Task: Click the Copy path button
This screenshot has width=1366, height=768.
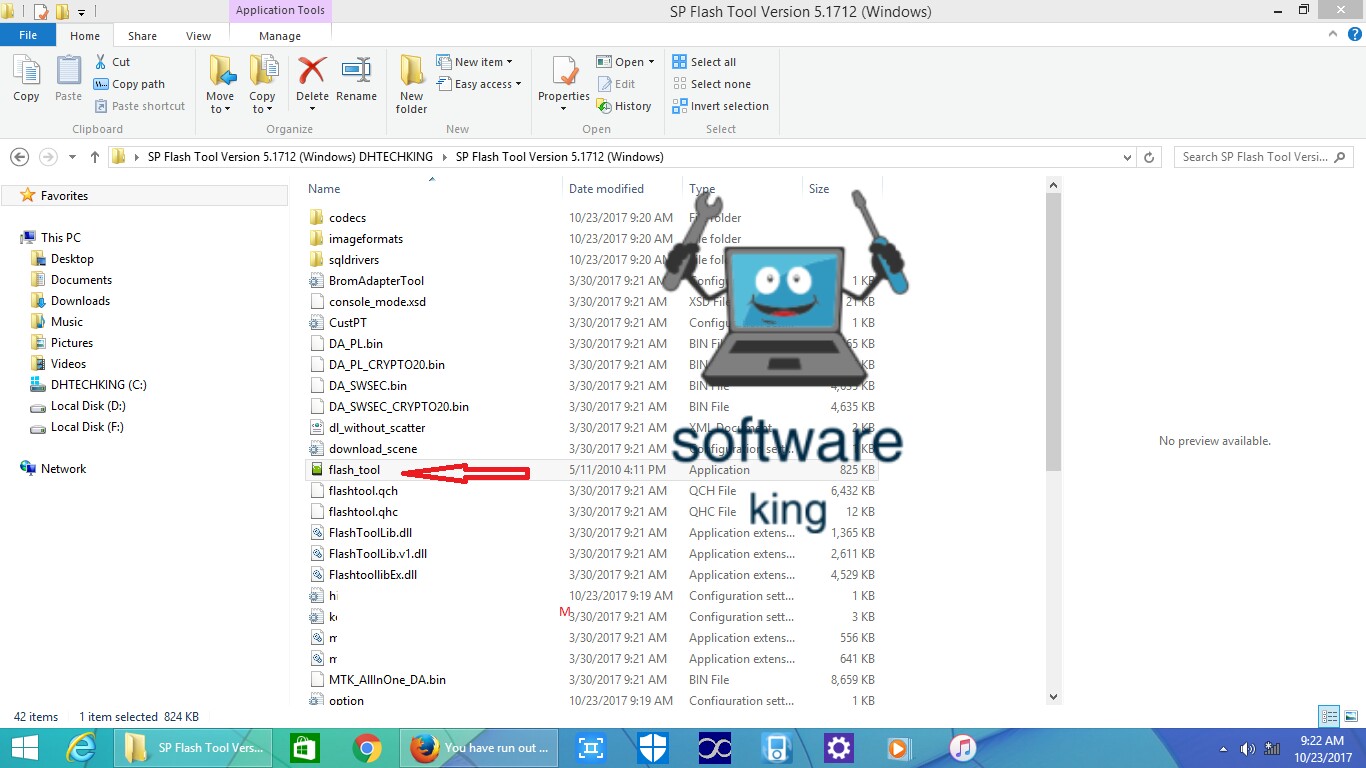Action: [129, 84]
